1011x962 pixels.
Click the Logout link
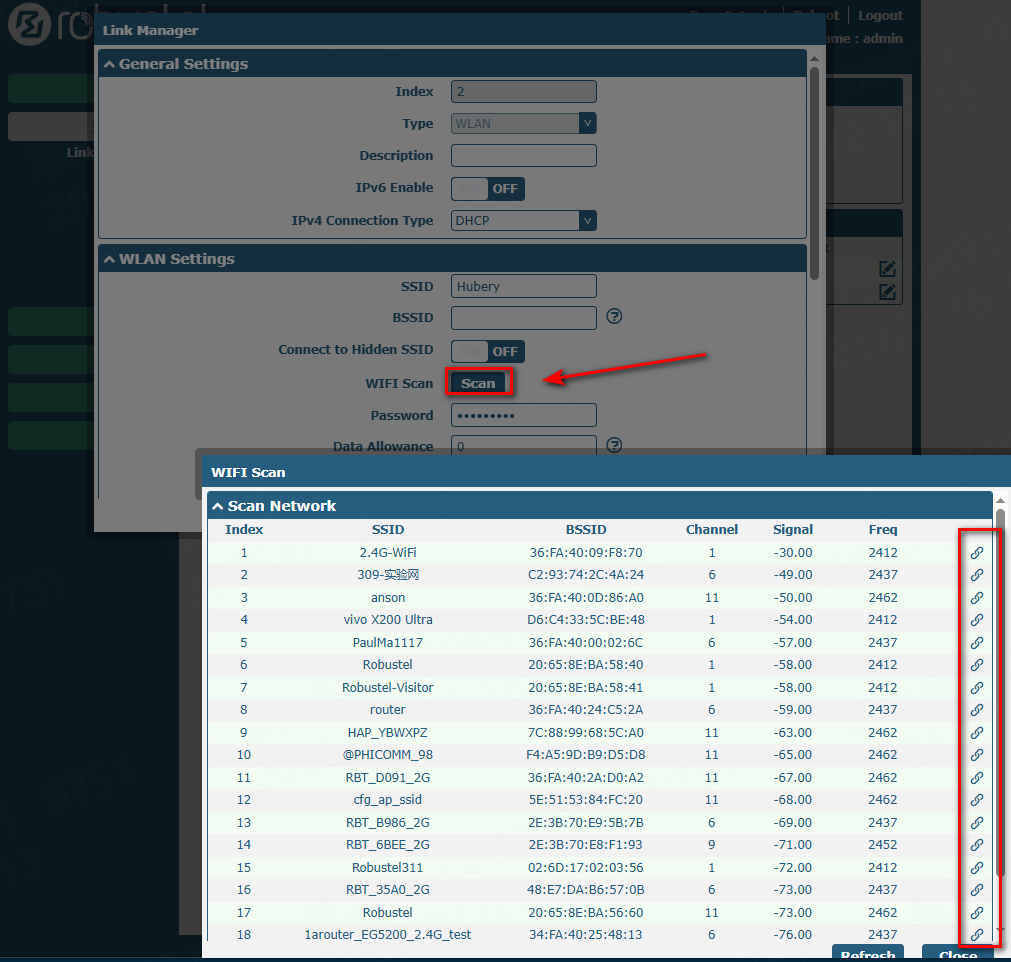pyautogui.click(x=879, y=16)
